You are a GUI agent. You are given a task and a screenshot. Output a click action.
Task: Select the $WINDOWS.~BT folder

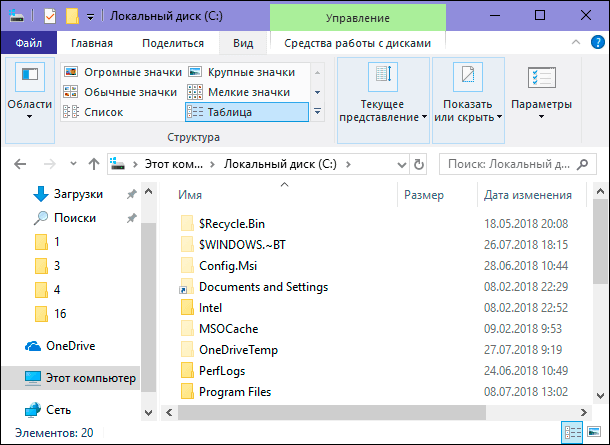[x=233, y=245]
